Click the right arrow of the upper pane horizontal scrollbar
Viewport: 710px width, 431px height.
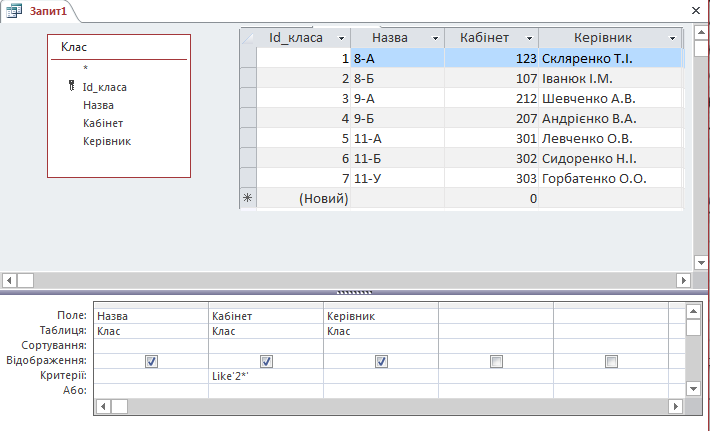[x=683, y=280]
